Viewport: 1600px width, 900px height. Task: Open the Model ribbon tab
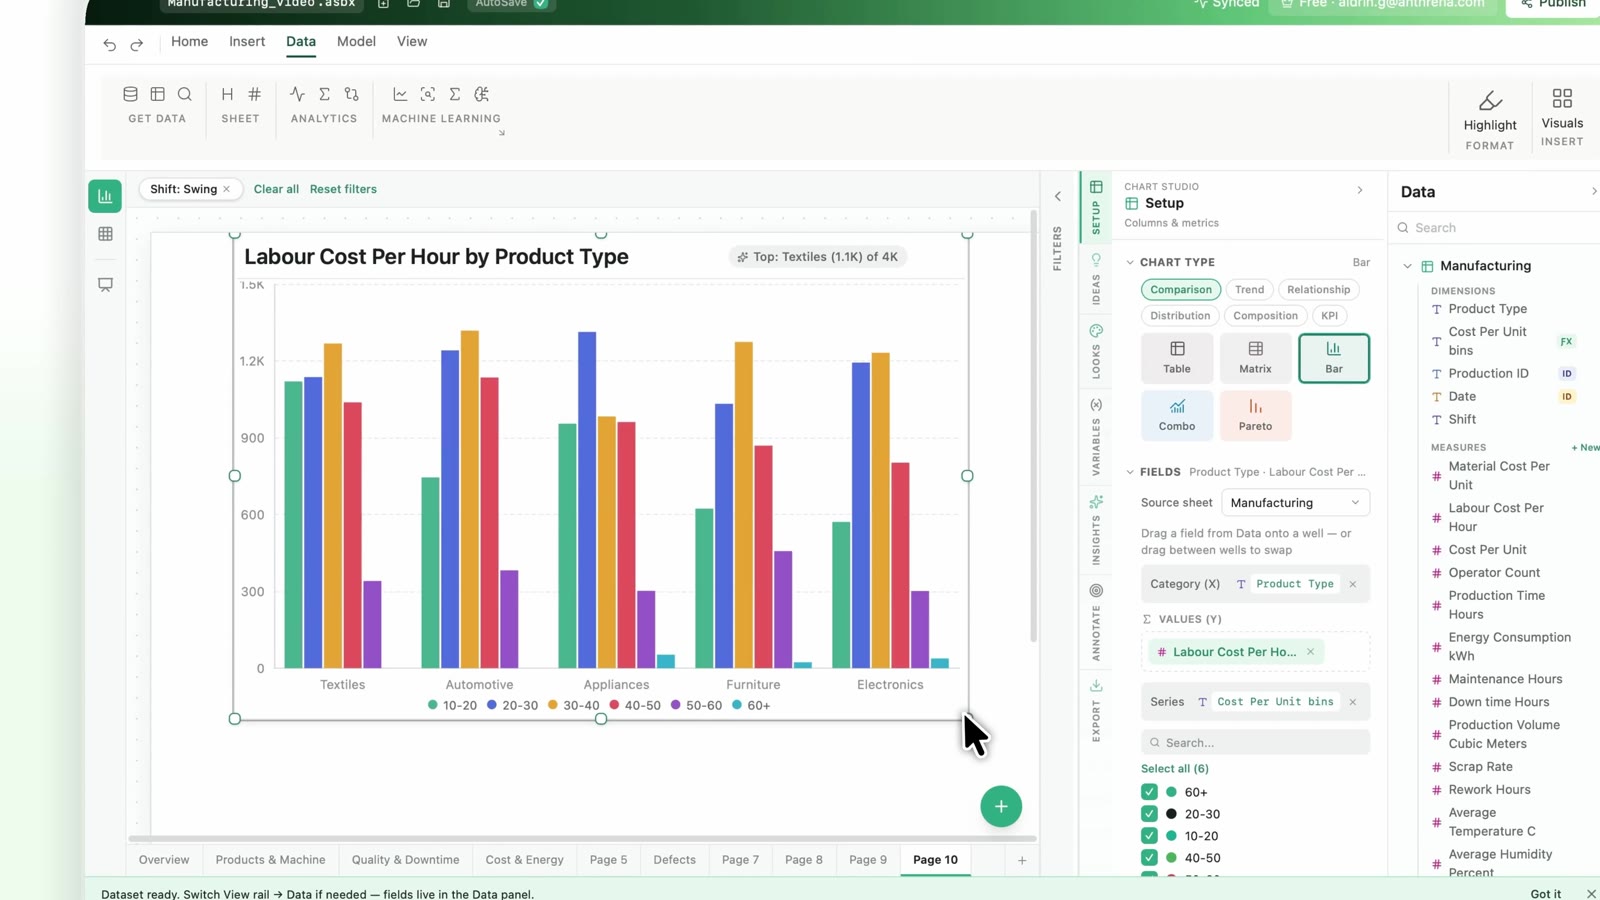(x=356, y=42)
